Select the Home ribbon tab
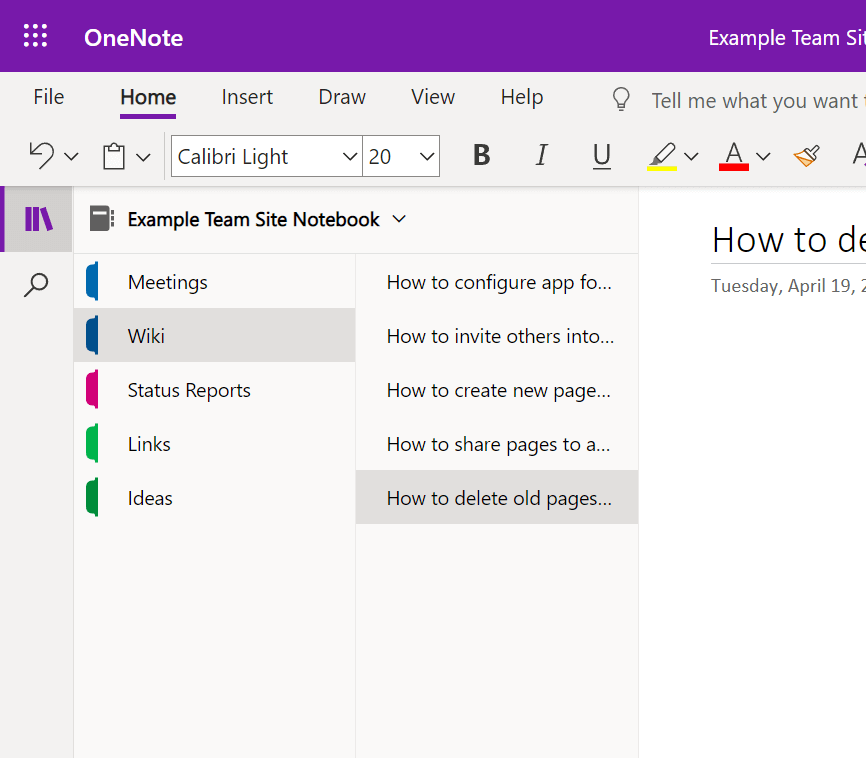The width and height of the screenshot is (866, 758). point(148,97)
